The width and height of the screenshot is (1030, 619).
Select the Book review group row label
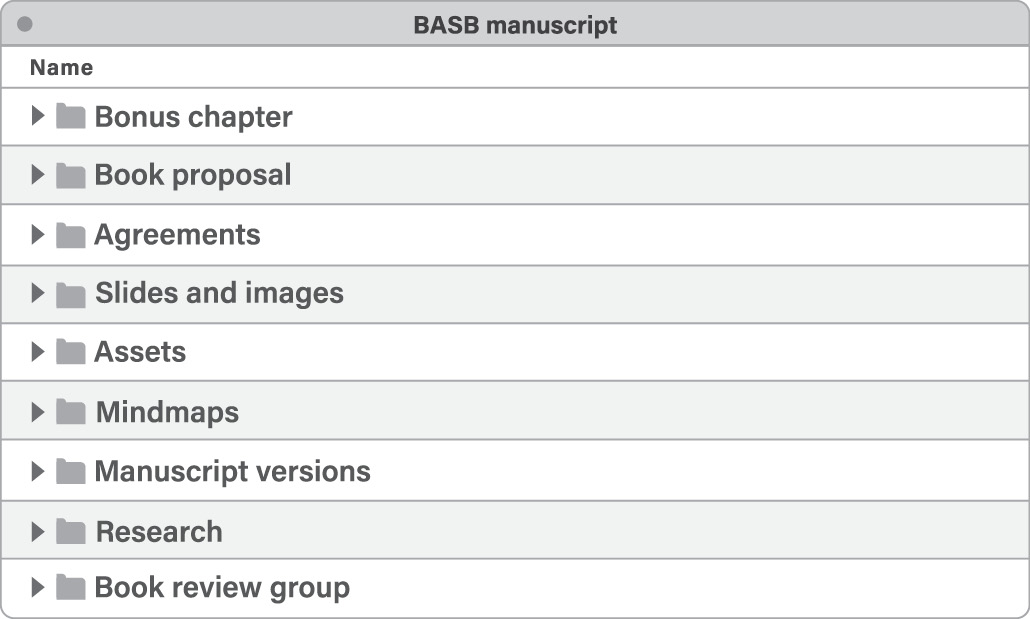point(222,587)
